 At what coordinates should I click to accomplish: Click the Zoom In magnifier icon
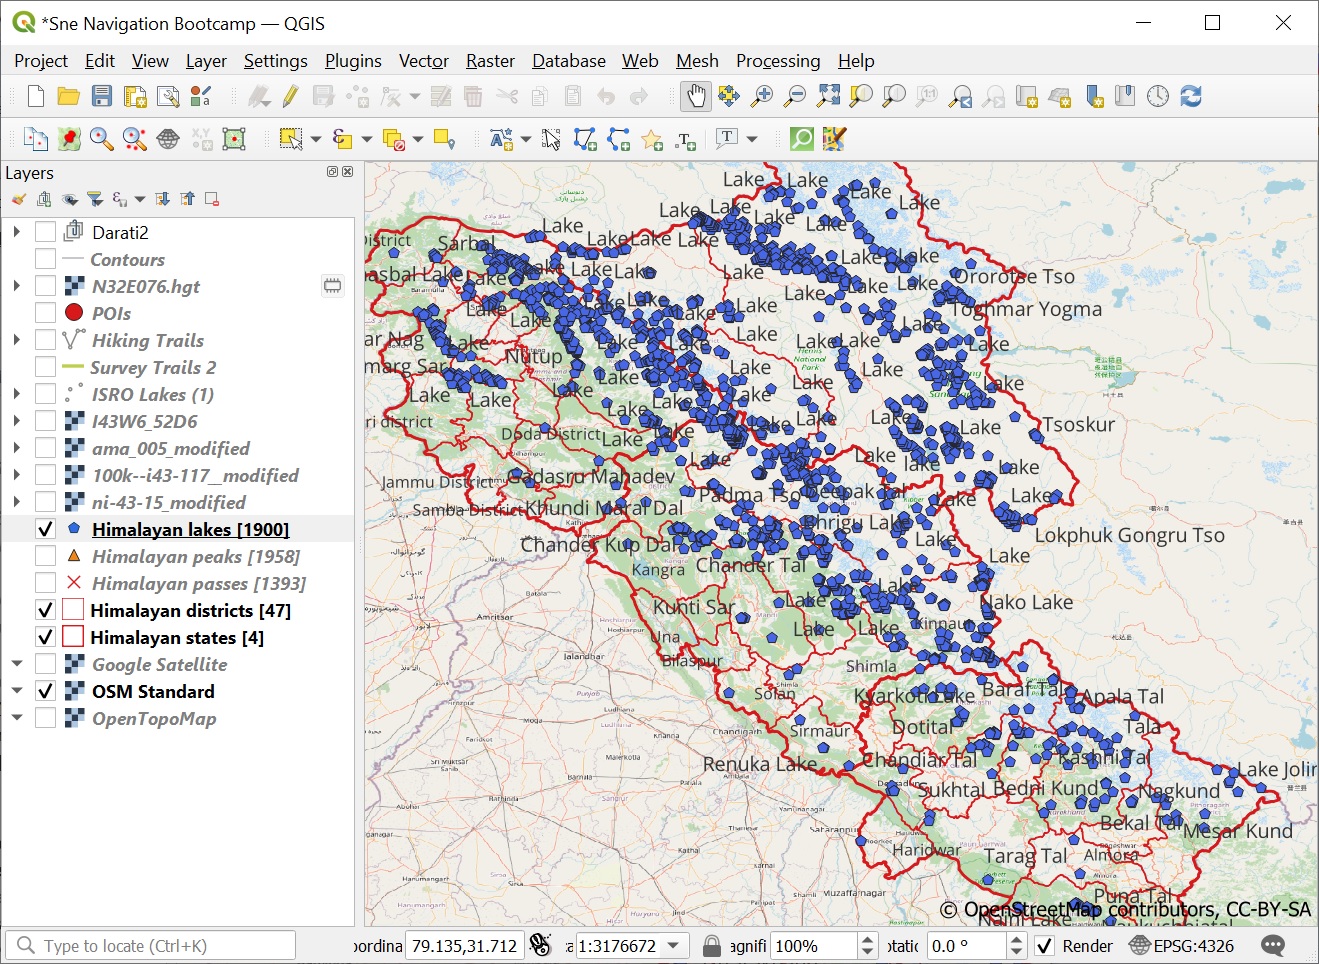coord(762,96)
